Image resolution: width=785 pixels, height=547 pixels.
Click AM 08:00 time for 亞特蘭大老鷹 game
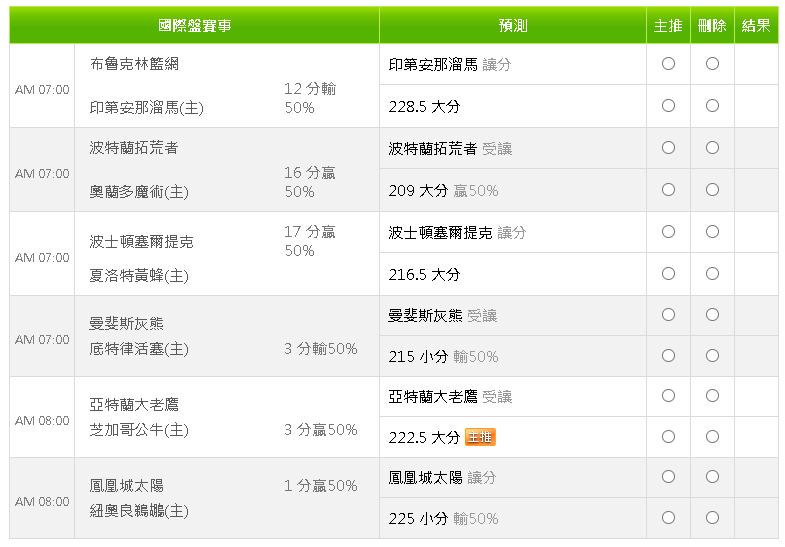point(42,421)
